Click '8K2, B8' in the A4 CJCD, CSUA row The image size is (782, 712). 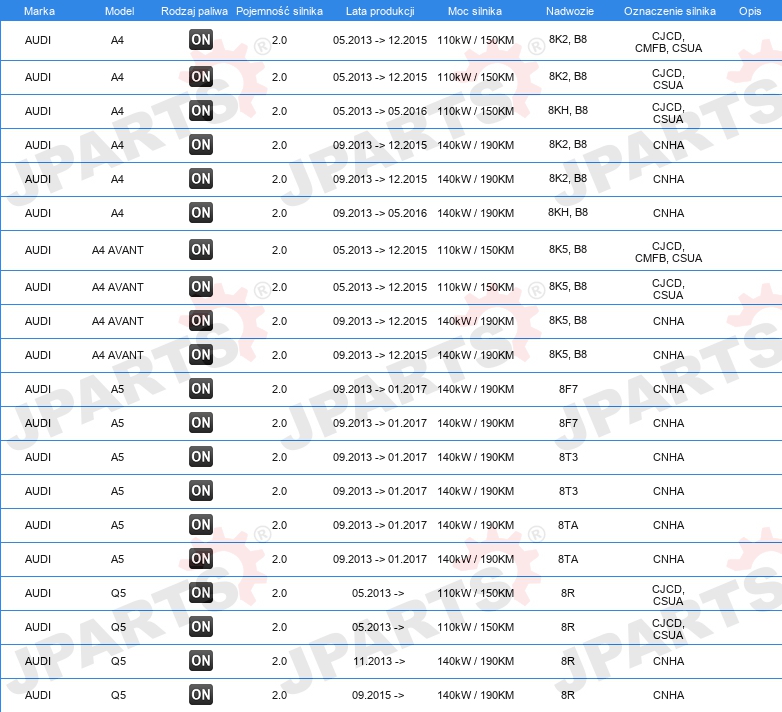point(568,76)
